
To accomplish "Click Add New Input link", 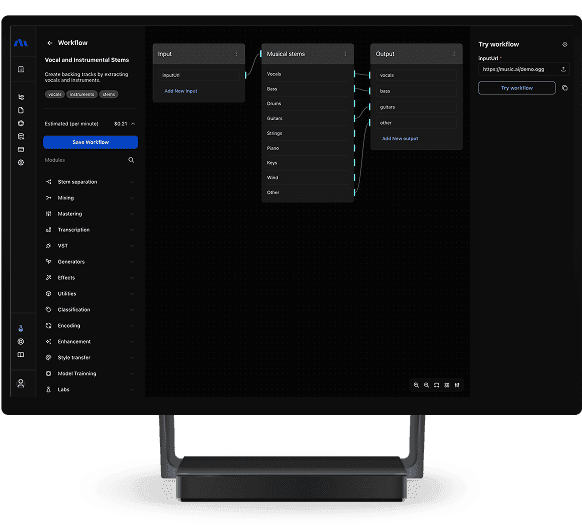I will point(181,91).
